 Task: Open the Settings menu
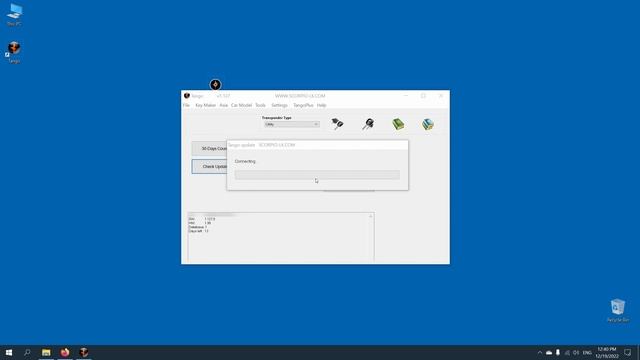tap(280, 105)
